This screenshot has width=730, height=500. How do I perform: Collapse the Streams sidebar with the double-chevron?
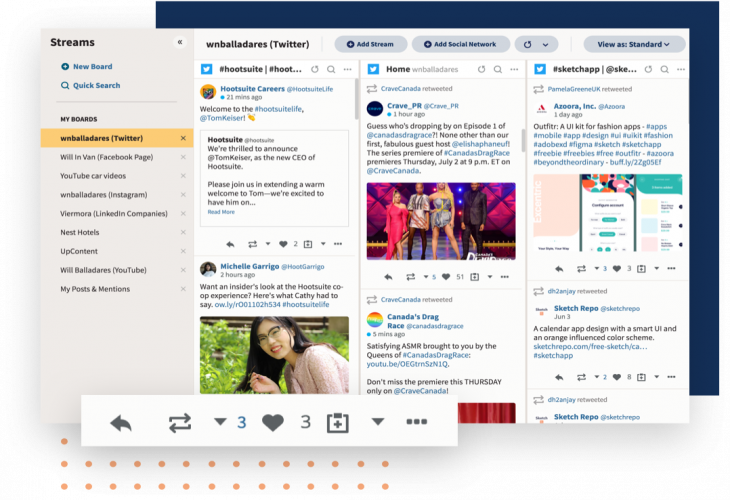pos(180,42)
